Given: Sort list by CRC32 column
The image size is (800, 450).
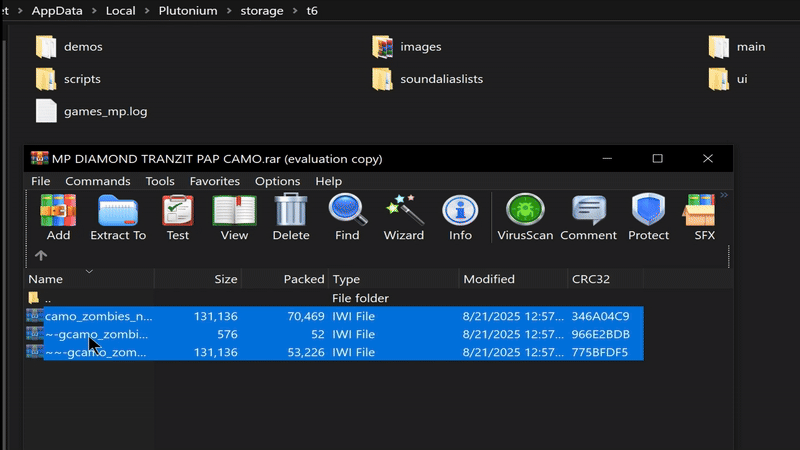Looking at the screenshot, I should point(605,279).
